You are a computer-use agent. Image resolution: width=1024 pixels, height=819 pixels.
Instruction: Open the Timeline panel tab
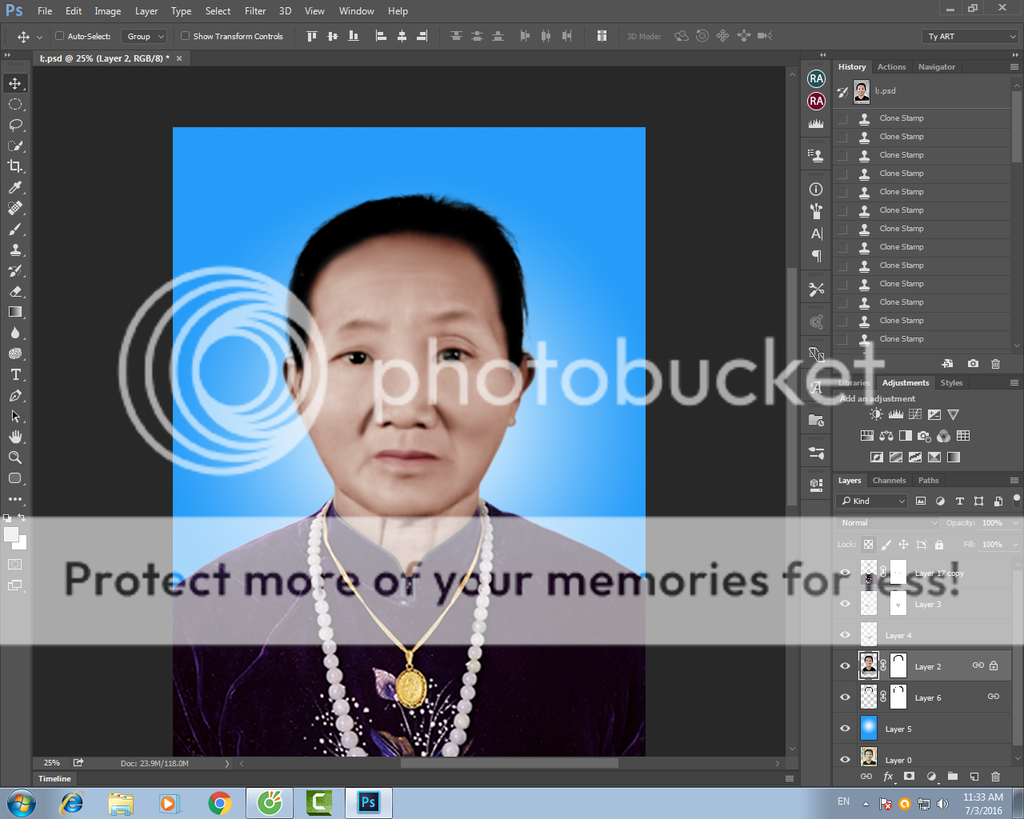coord(54,779)
